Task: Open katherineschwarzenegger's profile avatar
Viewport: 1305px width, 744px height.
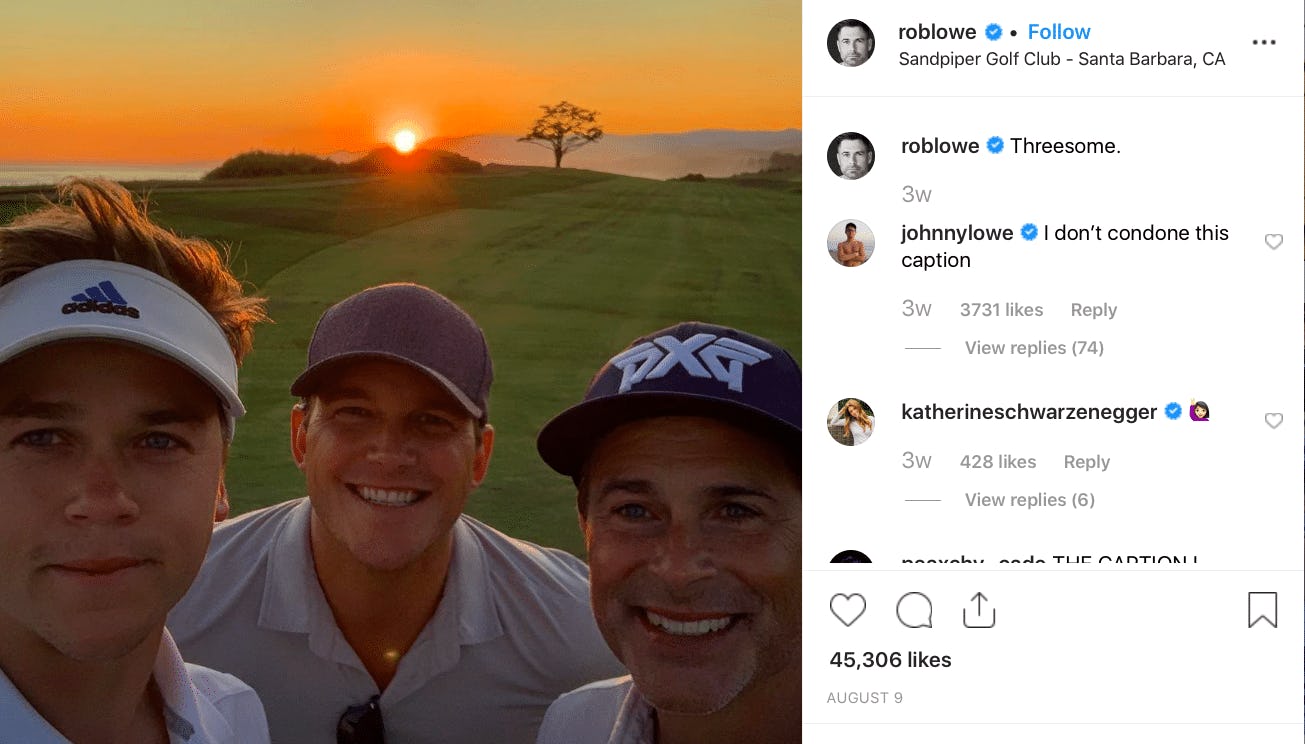Action: (851, 422)
